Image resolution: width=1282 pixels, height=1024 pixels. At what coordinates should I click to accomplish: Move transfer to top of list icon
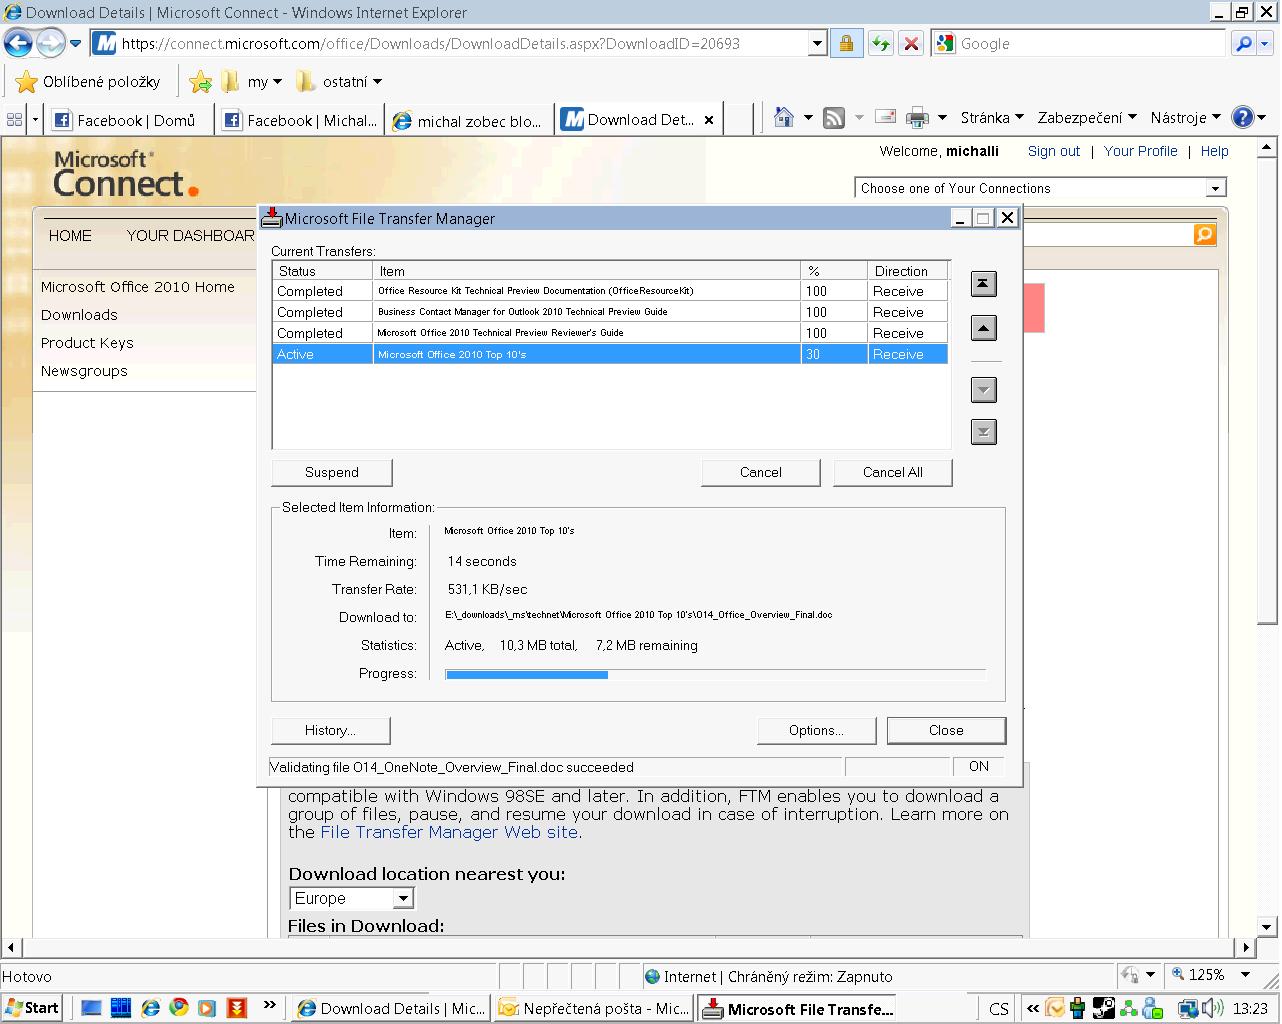(984, 284)
